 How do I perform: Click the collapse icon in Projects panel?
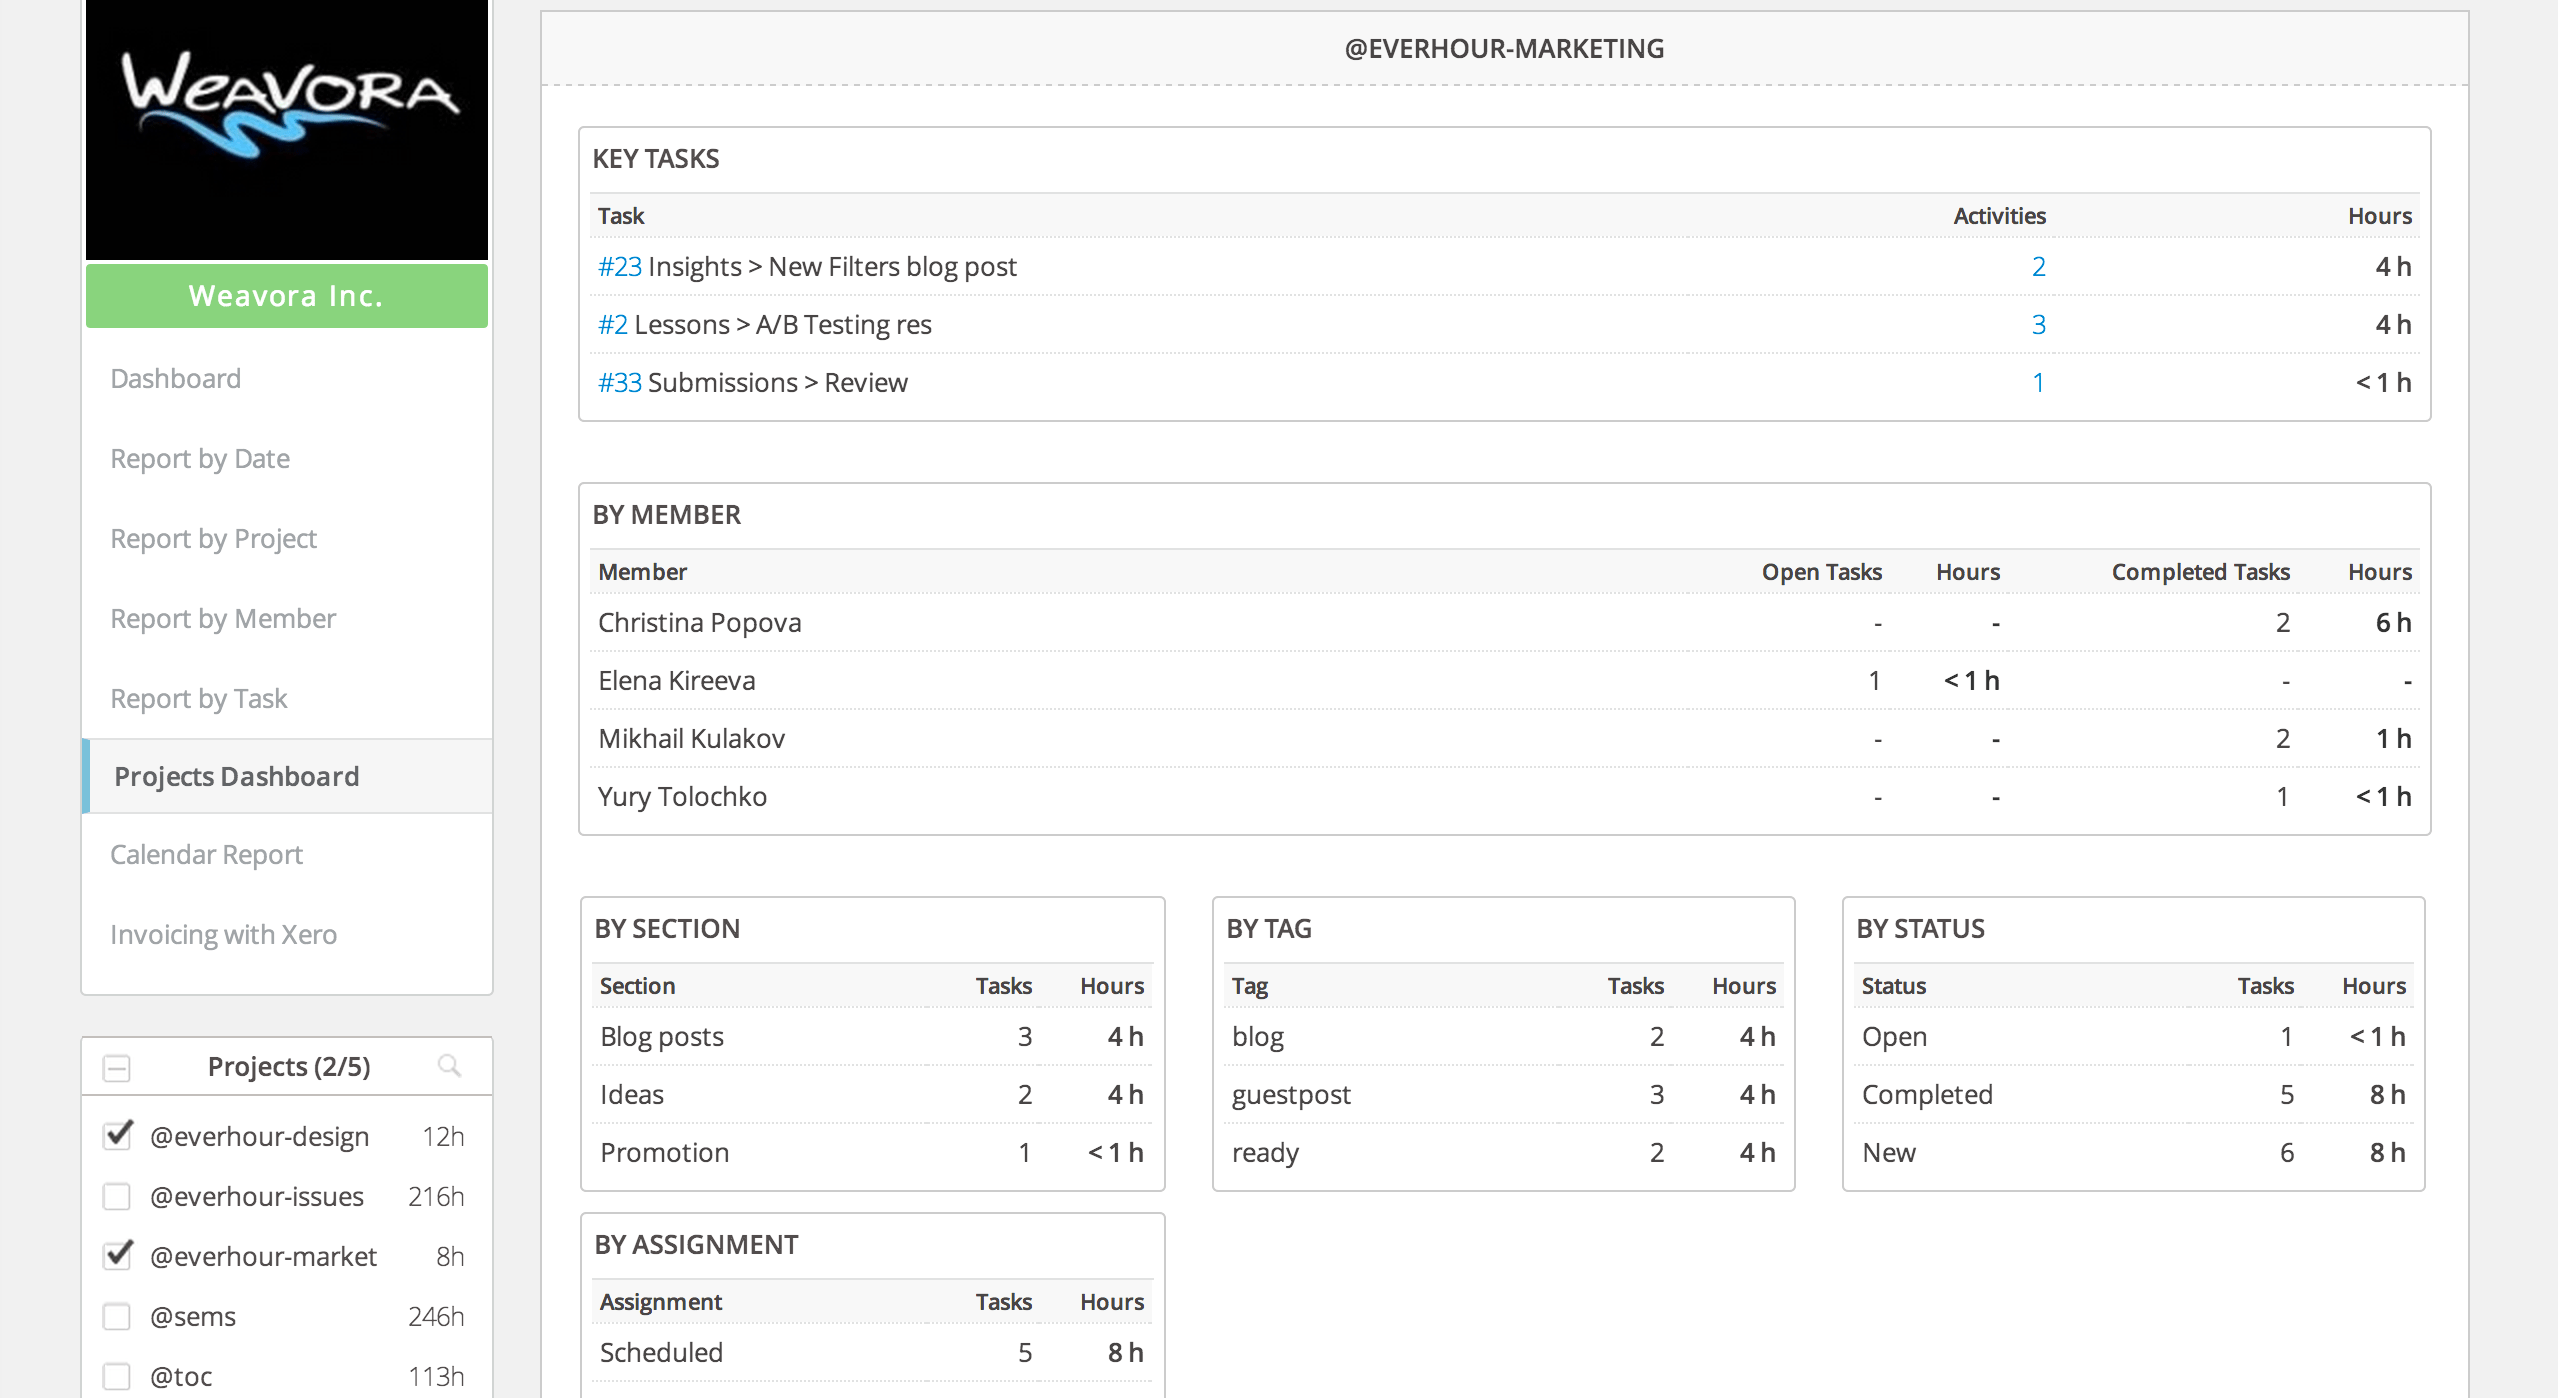114,1066
